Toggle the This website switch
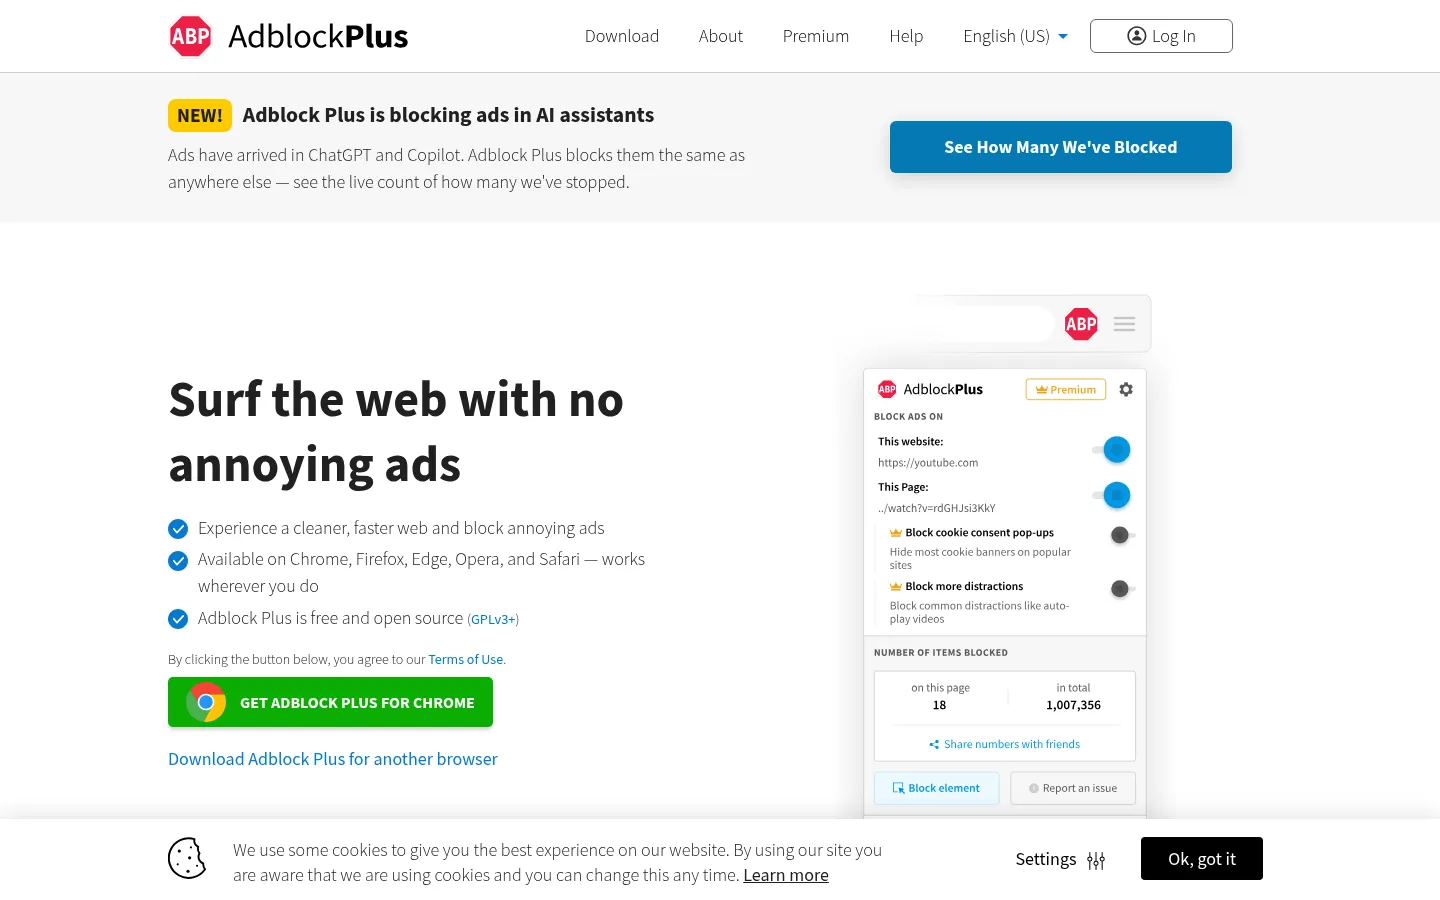This screenshot has height=900, width=1440. click(1112, 450)
